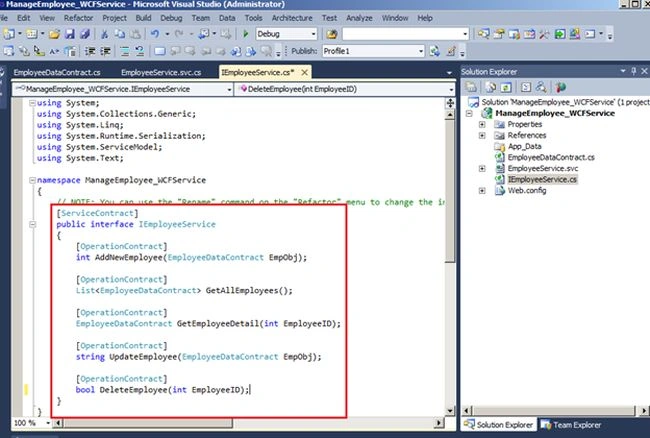Open the Refactor menu
Screen dimensions: 650x438
[x=78, y=18]
